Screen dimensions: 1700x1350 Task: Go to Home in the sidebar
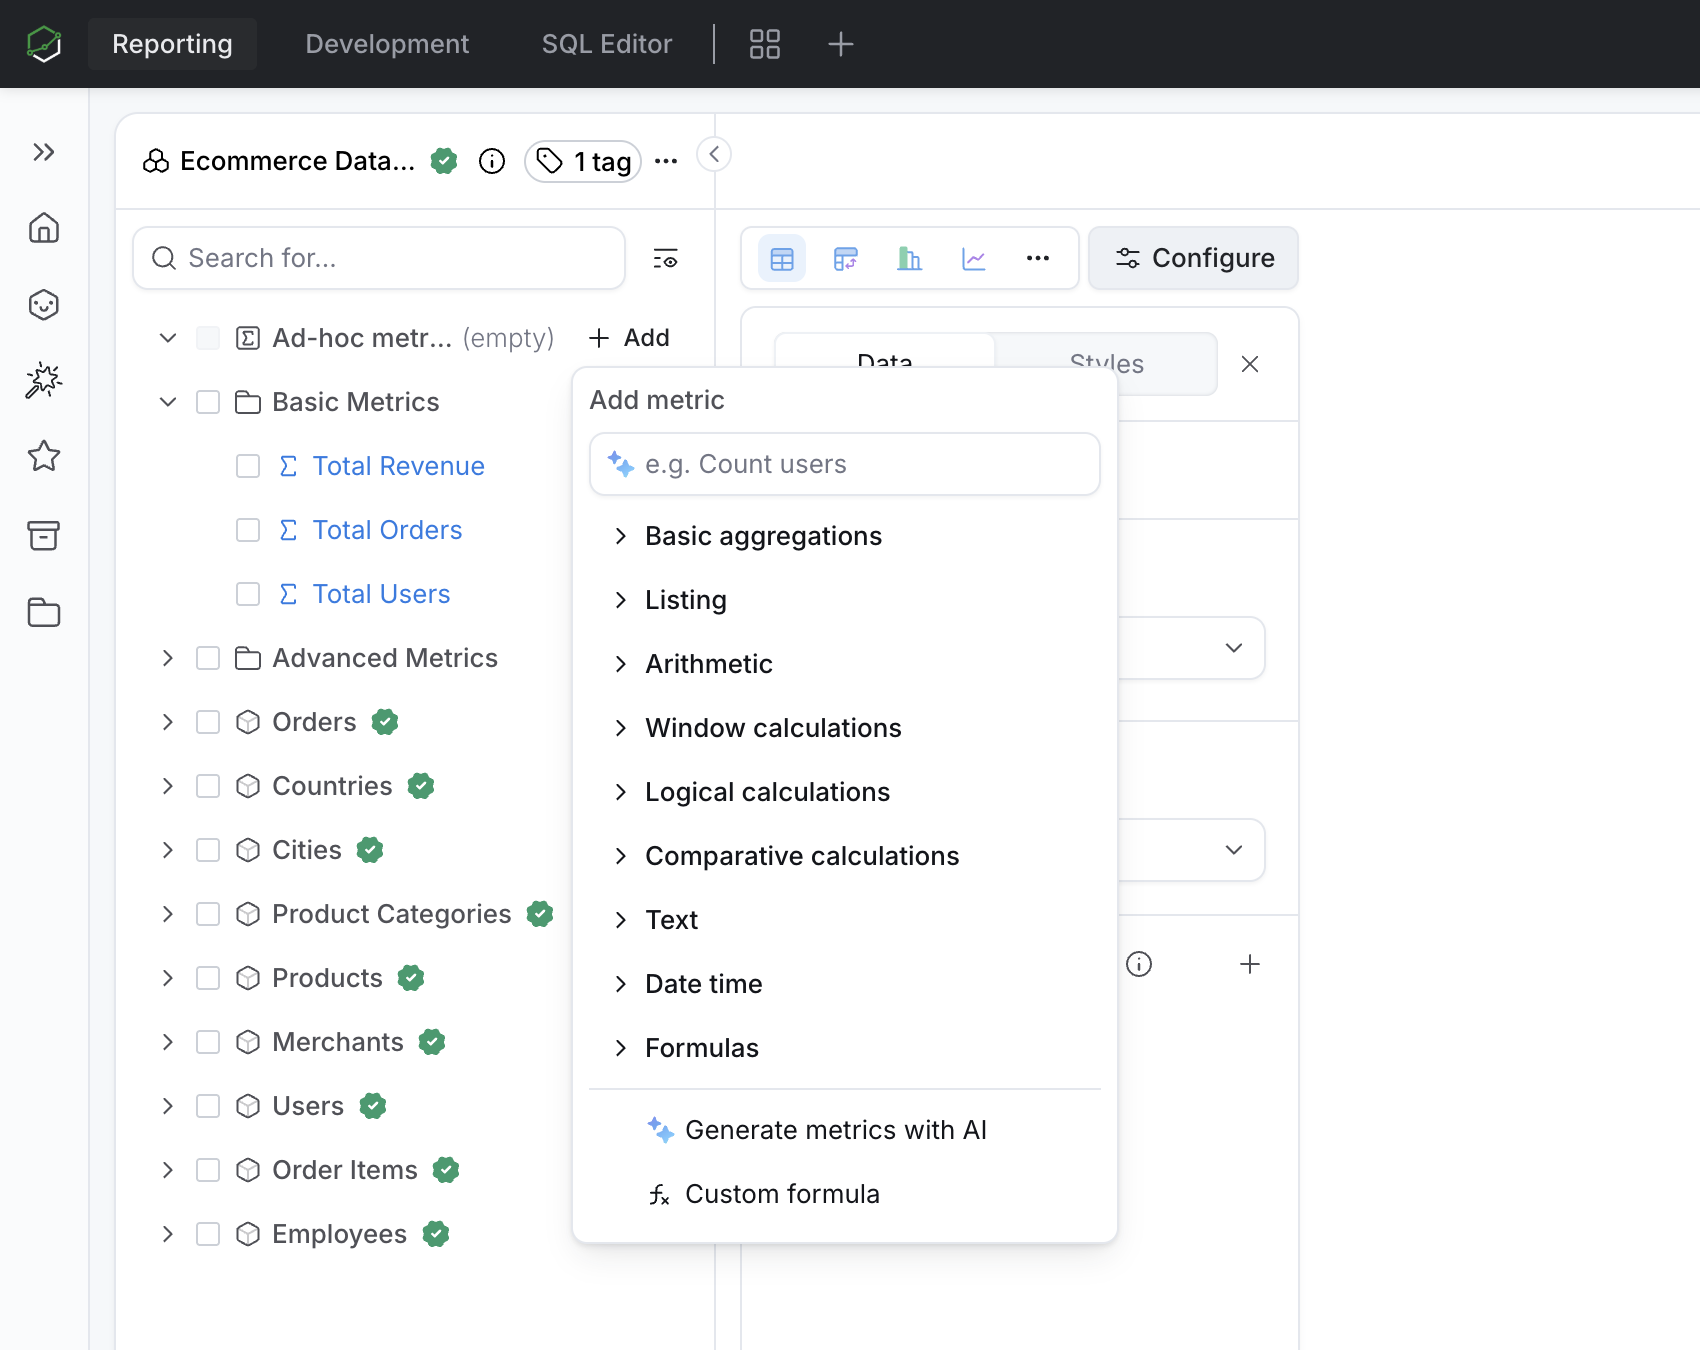tap(44, 228)
